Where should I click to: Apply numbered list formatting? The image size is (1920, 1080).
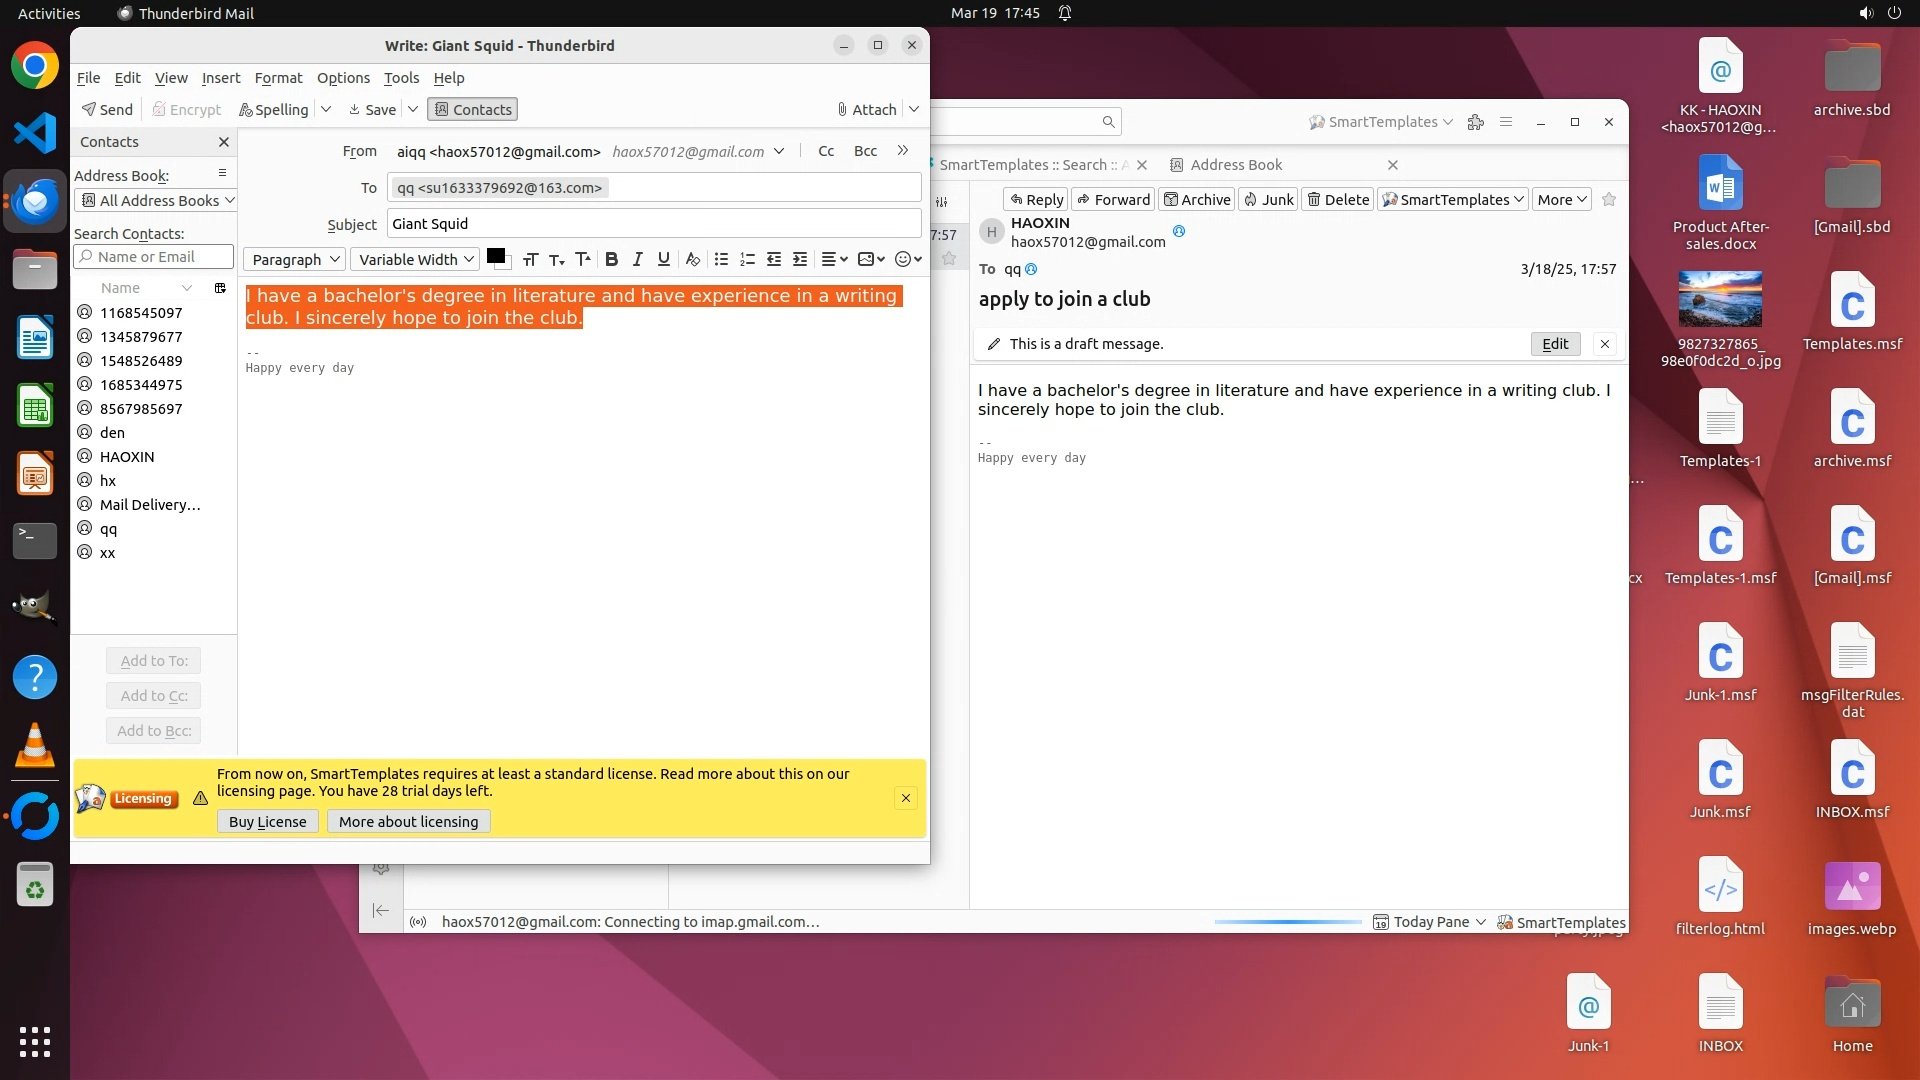(747, 259)
